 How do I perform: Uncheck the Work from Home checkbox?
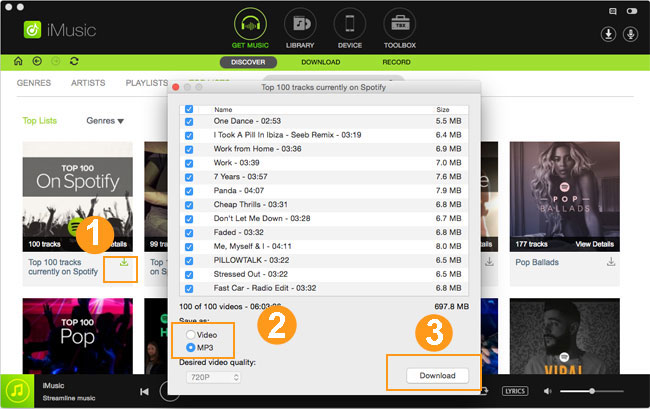189,149
